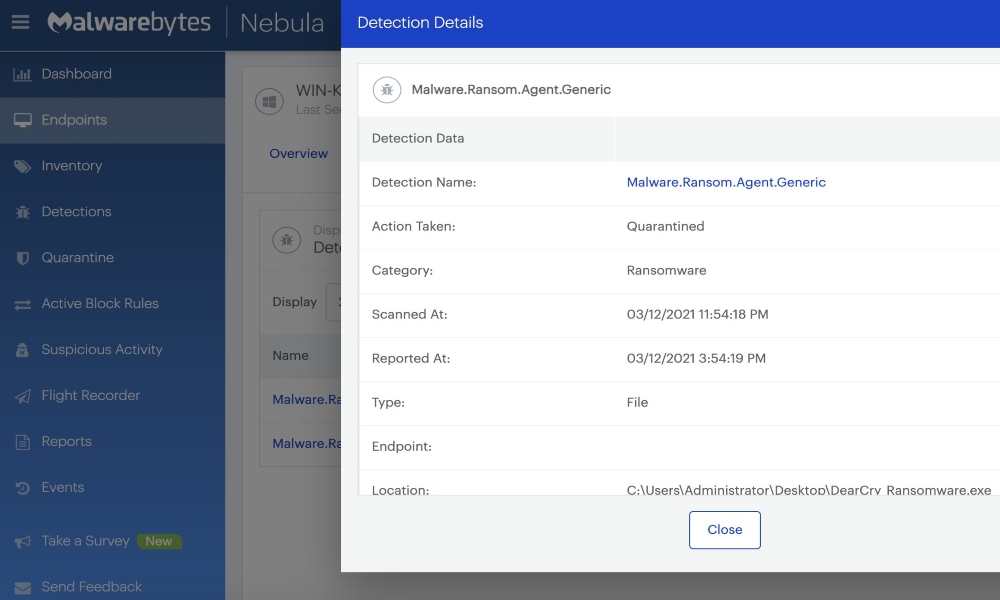This screenshot has width=1000, height=600.
Task: Open Dashboard from the sidebar
Action: point(77,74)
